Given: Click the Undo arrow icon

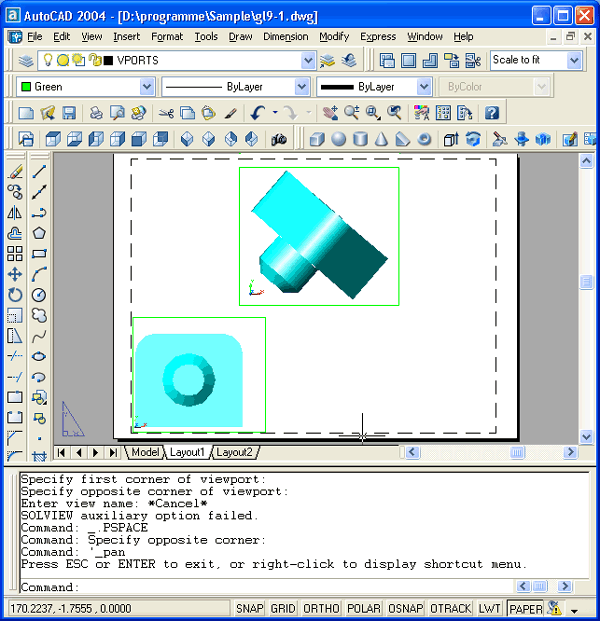Looking at the screenshot, I should click(x=258, y=113).
